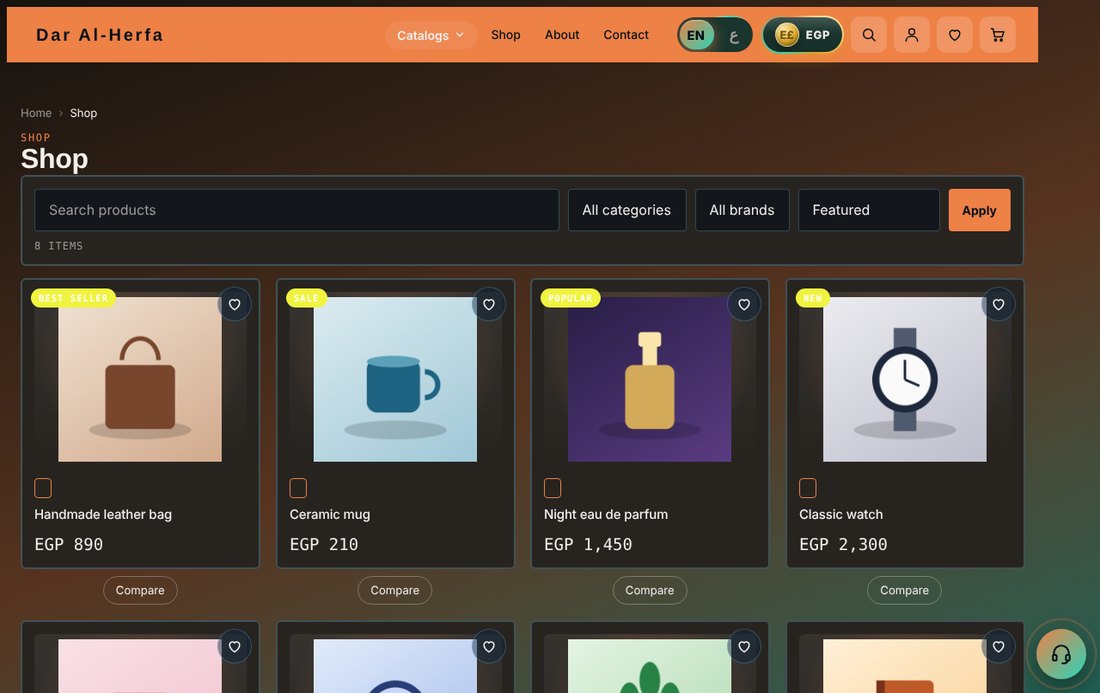Screen dimensions: 1100x693
Task: Focus the Search products field
Action: tap(297, 210)
